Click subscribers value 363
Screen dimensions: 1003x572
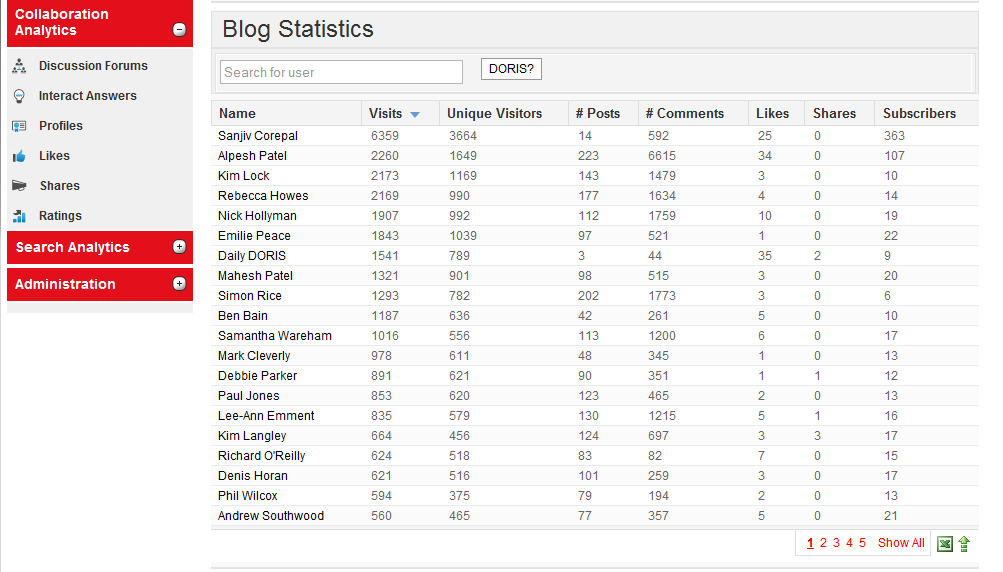click(894, 136)
